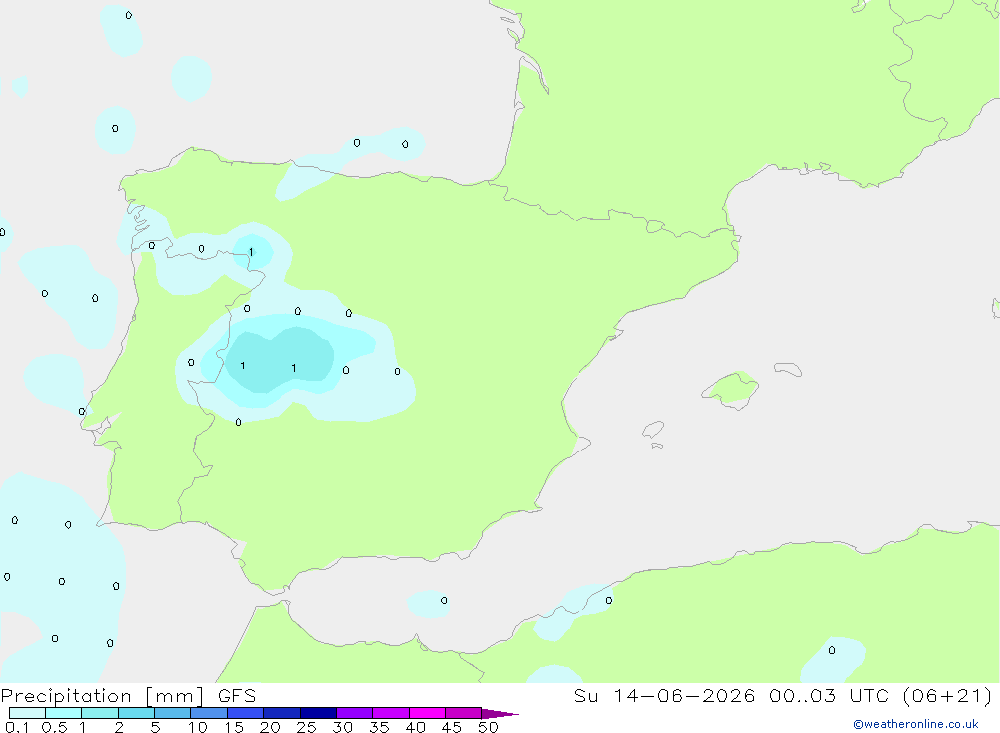This screenshot has width=1000, height=733.
Task: Select the 5–10 mm legend swatch
Action: pyautogui.click(x=173, y=713)
